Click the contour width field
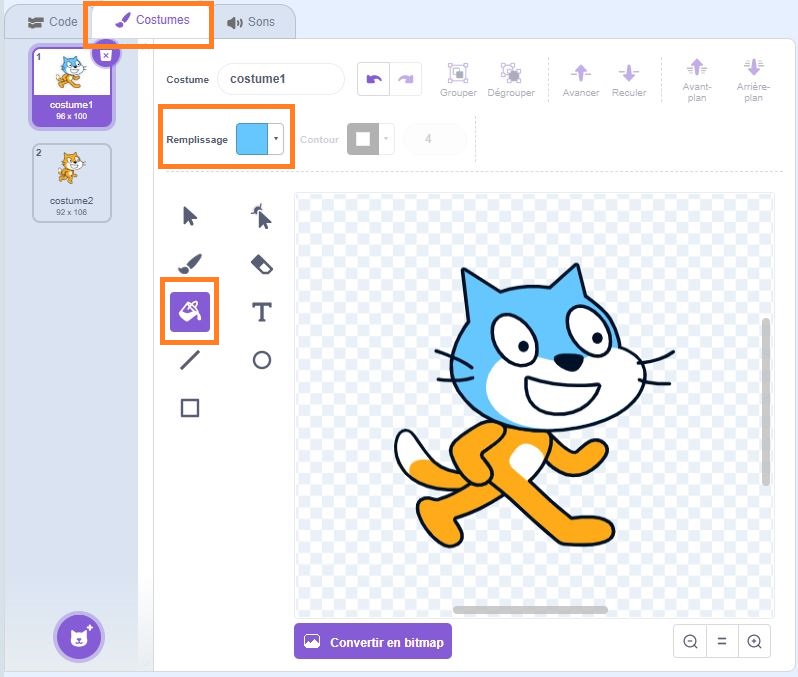798x677 pixels. pyautogui.click(x=434, y=138)
